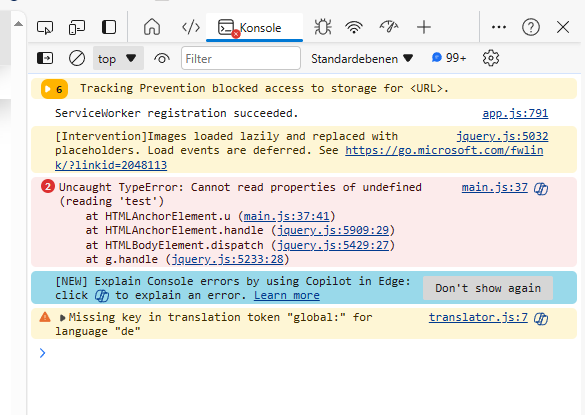Click the Don't show again button
Viewport: 585px width, 415px height.
coord(488,288)
